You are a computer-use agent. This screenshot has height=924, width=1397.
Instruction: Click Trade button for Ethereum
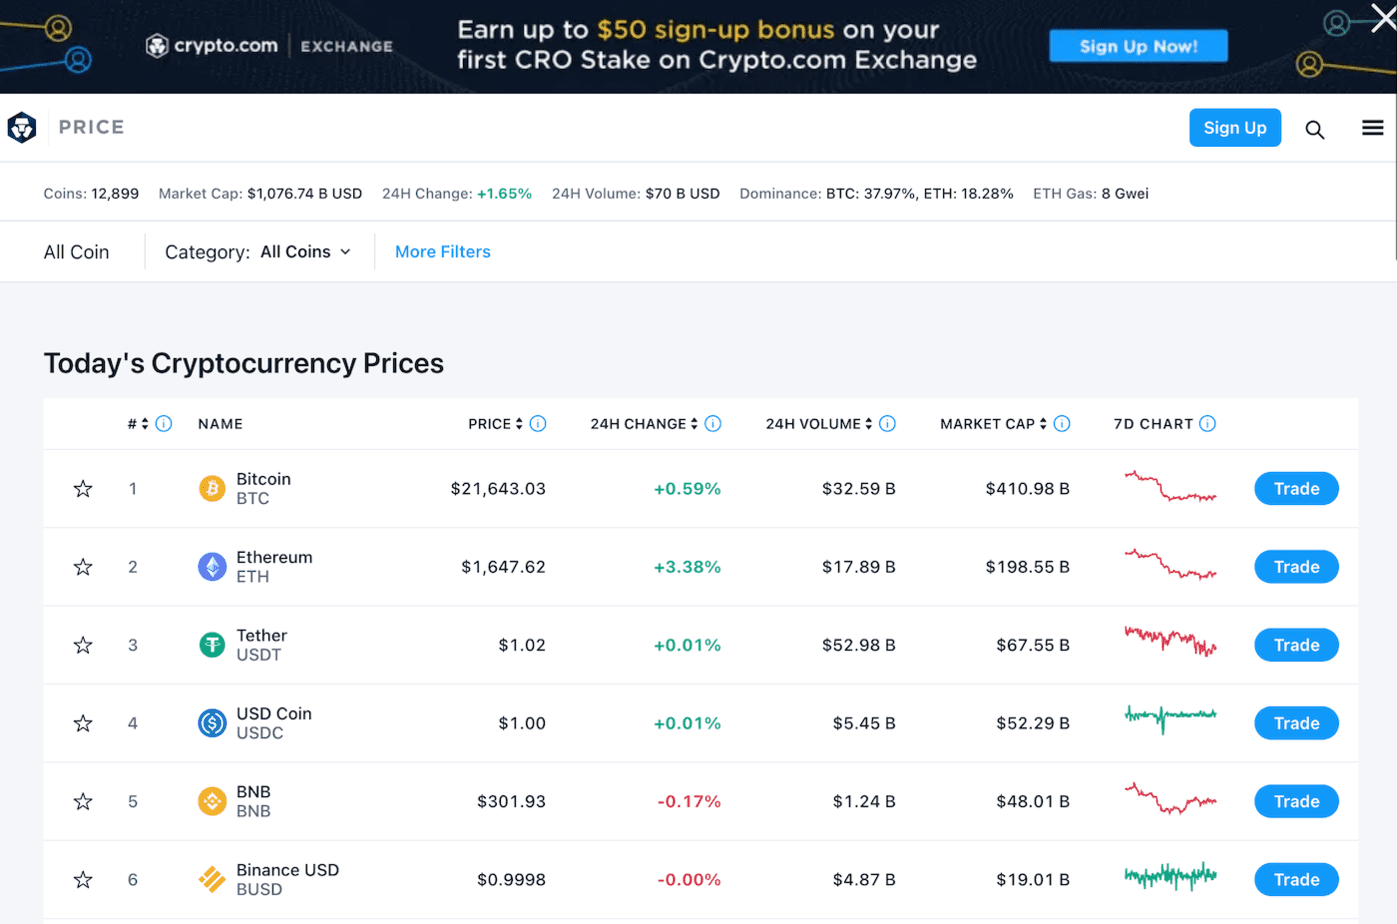click(1296, 566)
